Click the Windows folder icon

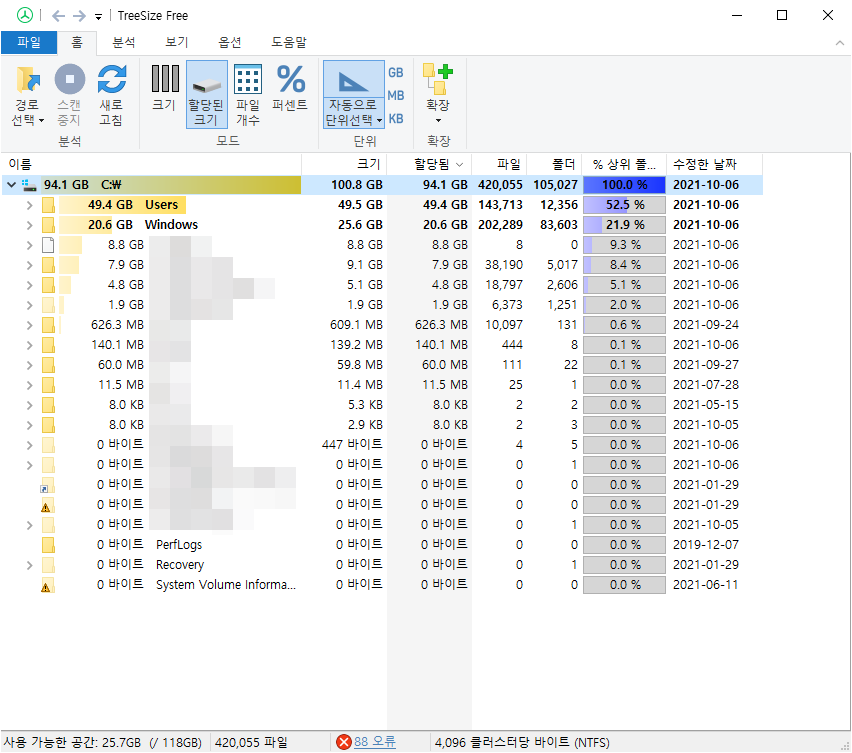click(x=48, y=225)
